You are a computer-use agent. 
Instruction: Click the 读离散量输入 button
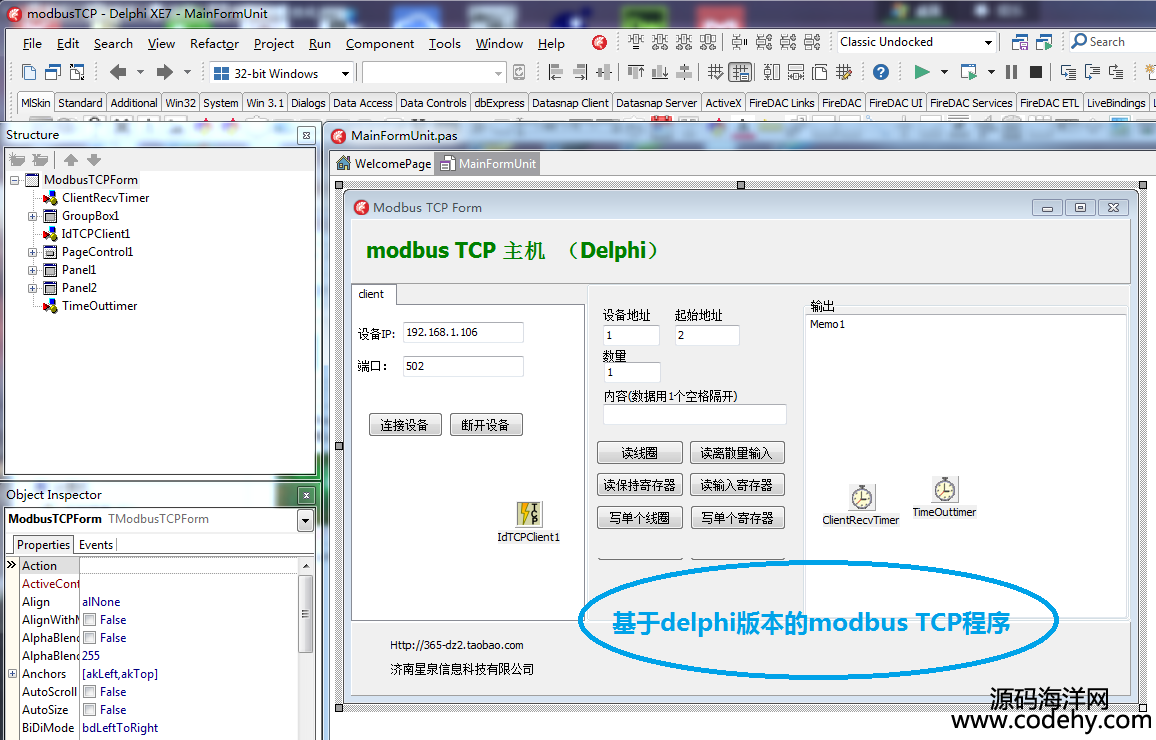click(x=737, y=453)
